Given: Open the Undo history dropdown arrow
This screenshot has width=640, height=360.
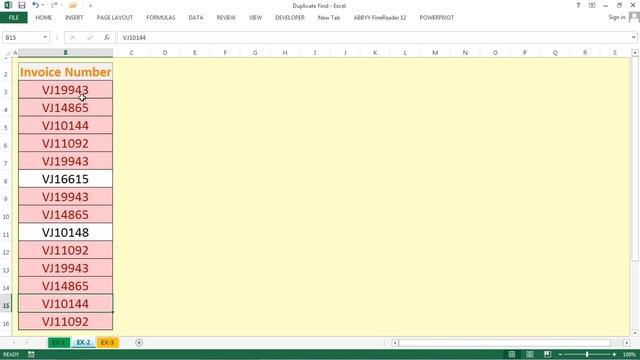Looking at the screenshot, I should point(43,5).
